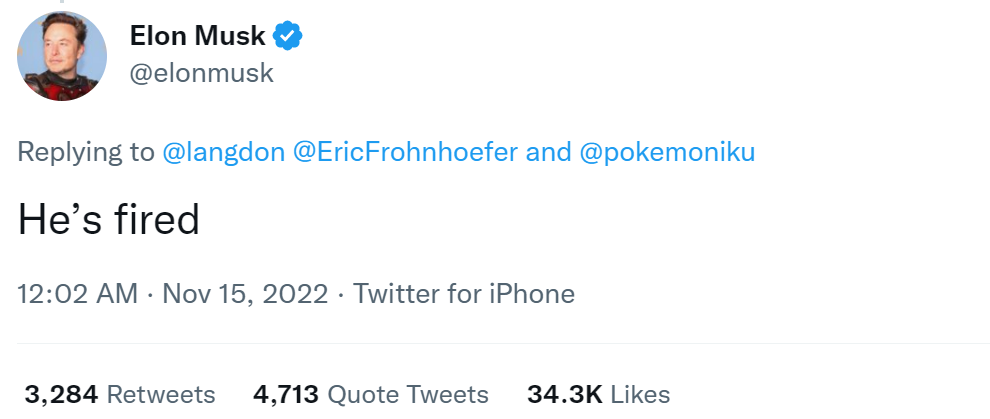The width and height of the screenshot is (990, 419).
Task: Open the Elon Musk display name
Action: [198, 37]
